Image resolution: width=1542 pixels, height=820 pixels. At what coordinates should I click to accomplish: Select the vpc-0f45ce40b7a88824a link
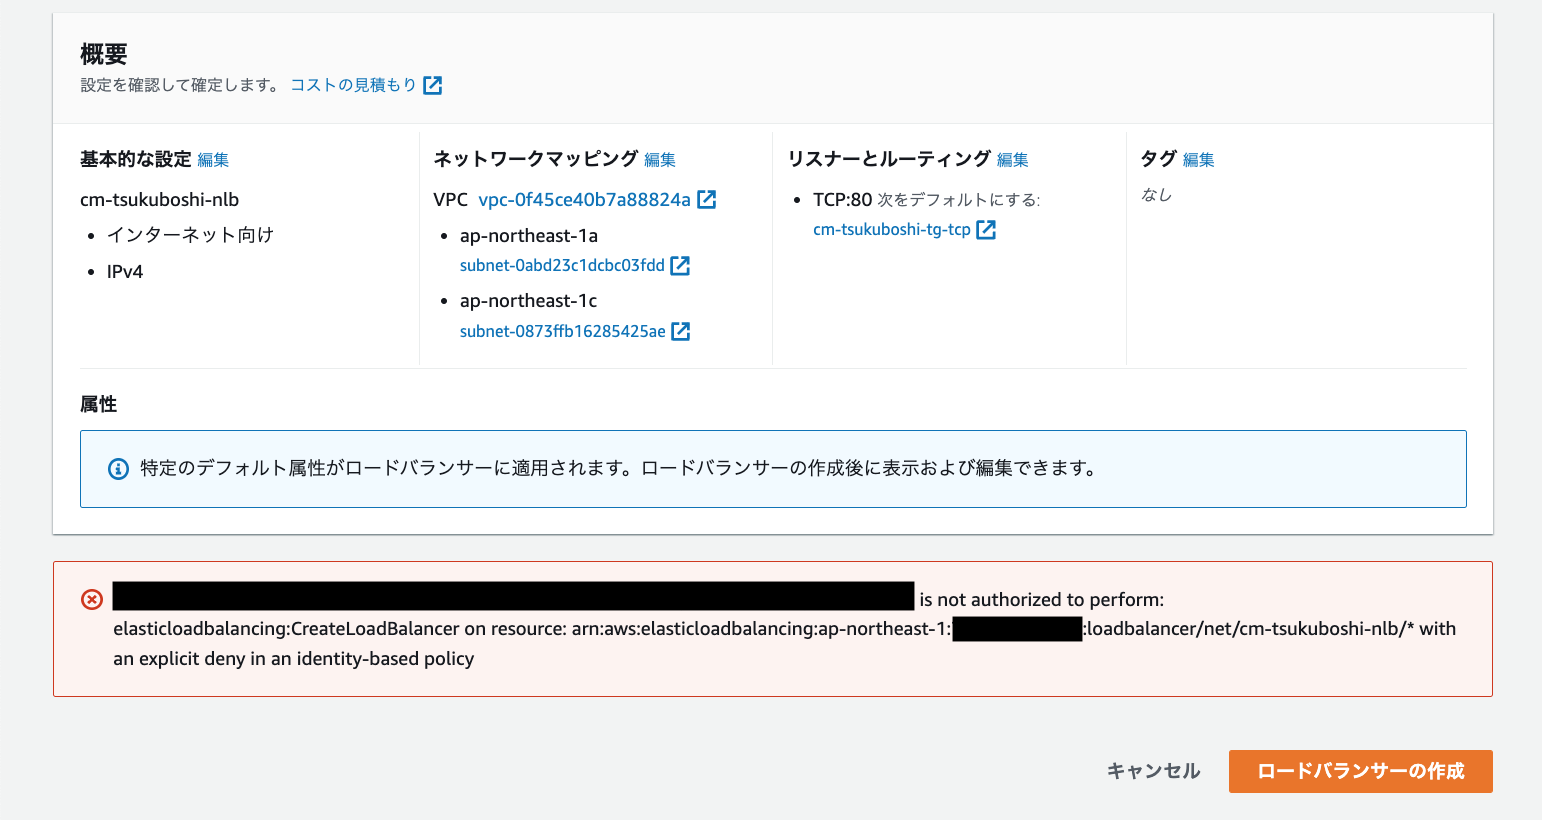(585, 199)
